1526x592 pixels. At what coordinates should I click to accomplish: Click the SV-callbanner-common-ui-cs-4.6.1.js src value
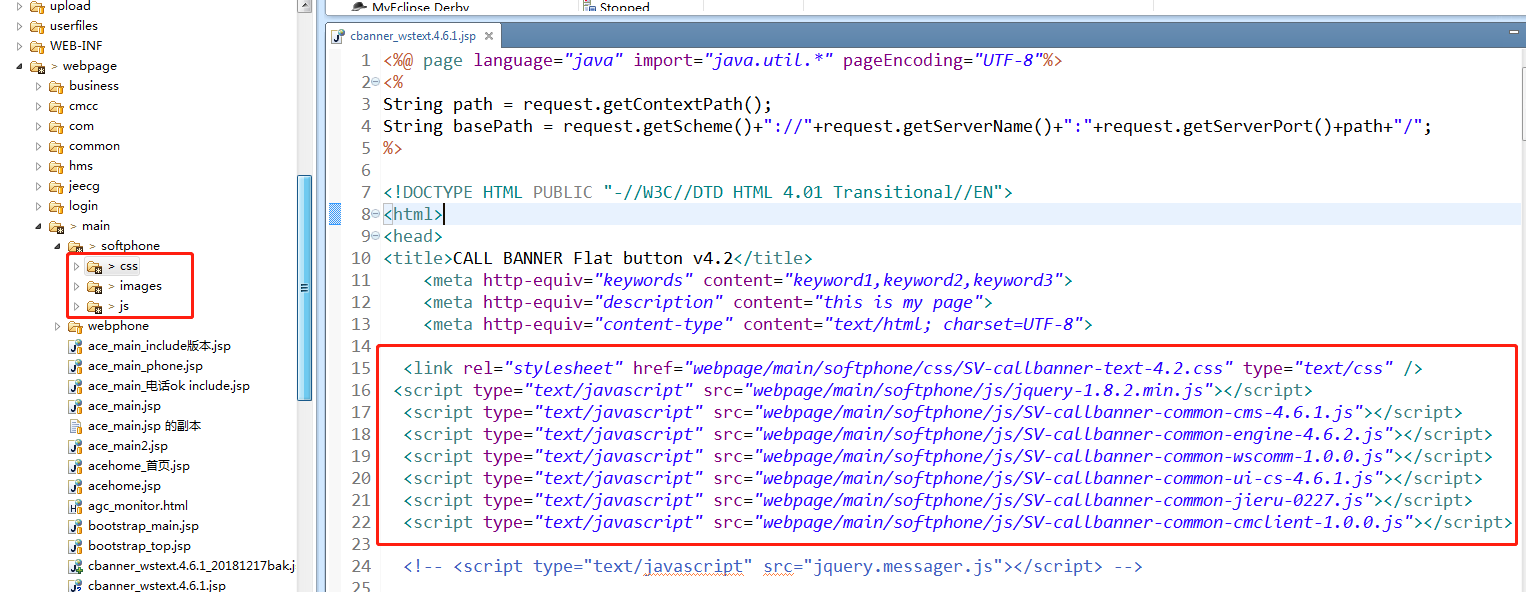(x=1070, y=479)
